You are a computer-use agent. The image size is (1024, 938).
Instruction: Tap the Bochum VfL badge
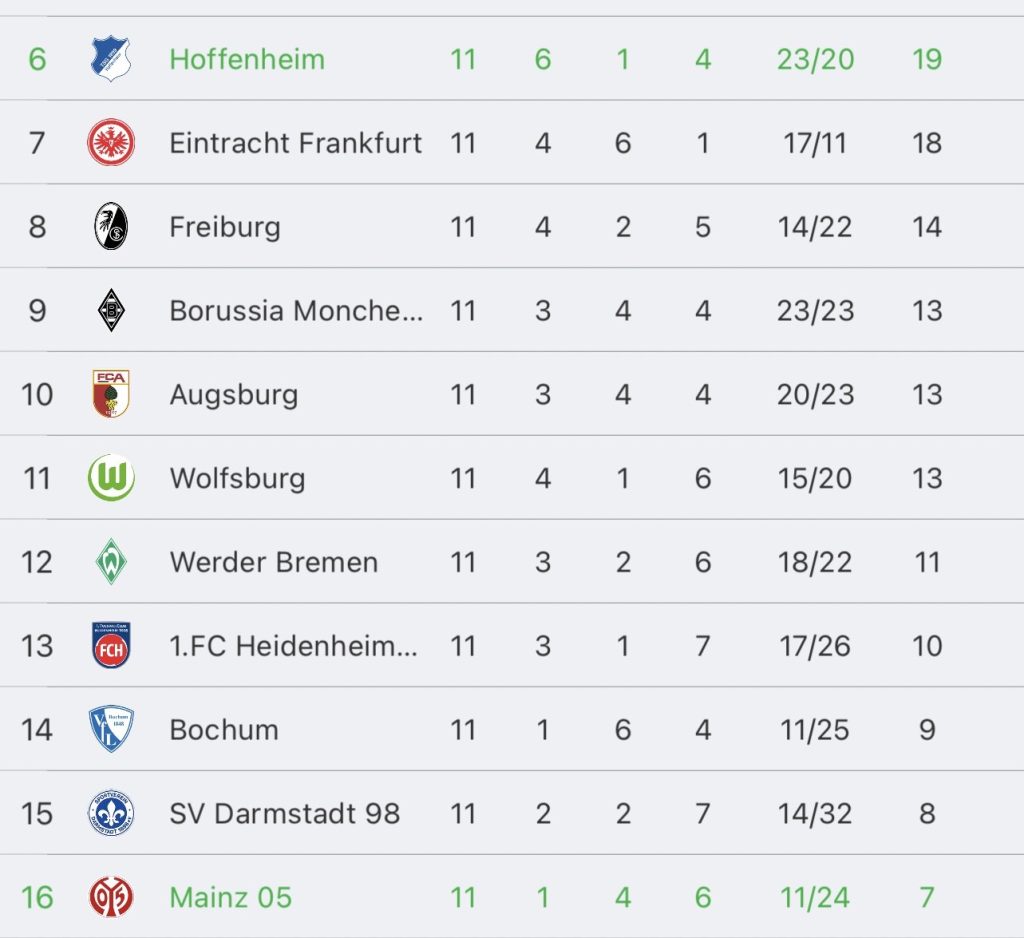pos(111,728)
